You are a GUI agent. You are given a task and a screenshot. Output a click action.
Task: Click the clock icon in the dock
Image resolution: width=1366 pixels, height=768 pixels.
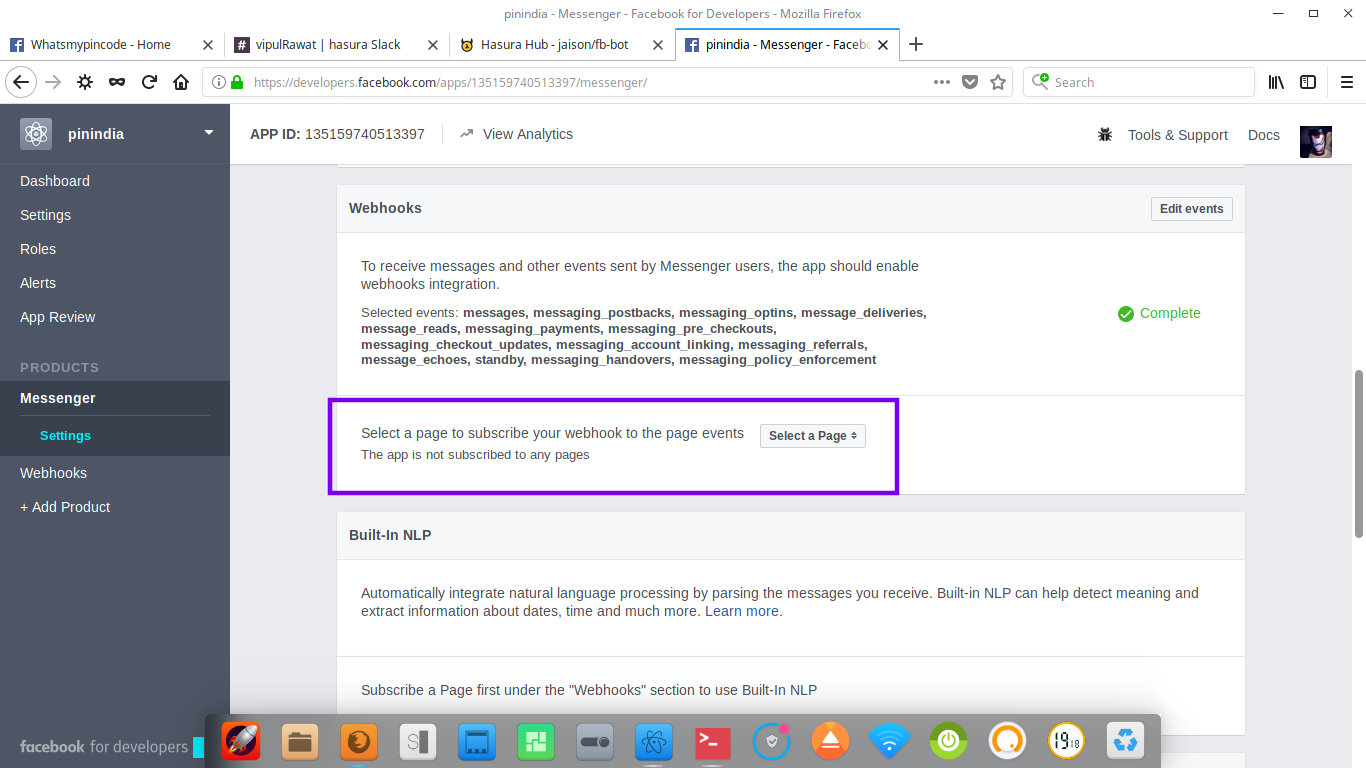coord(1066,742)
